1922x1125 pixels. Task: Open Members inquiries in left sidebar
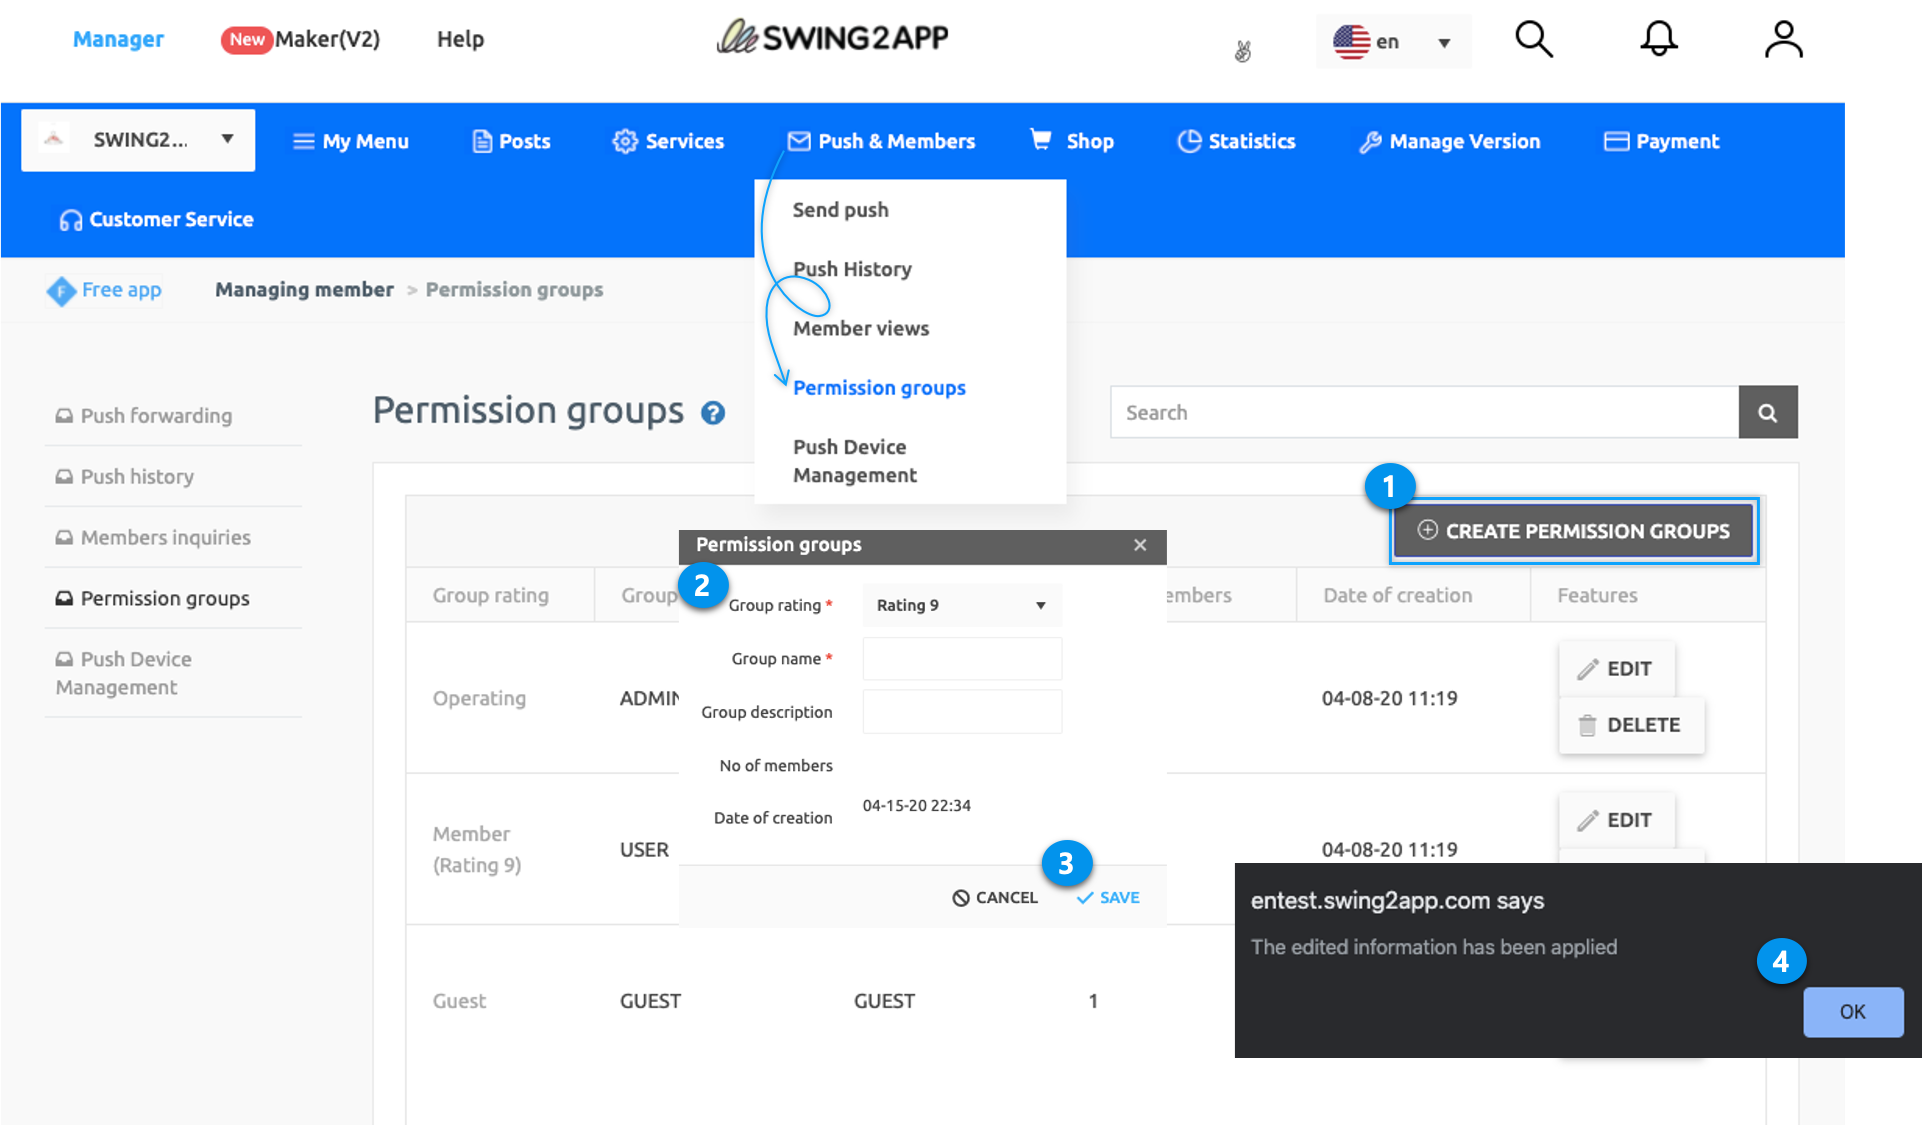click(x=153, y=538)
